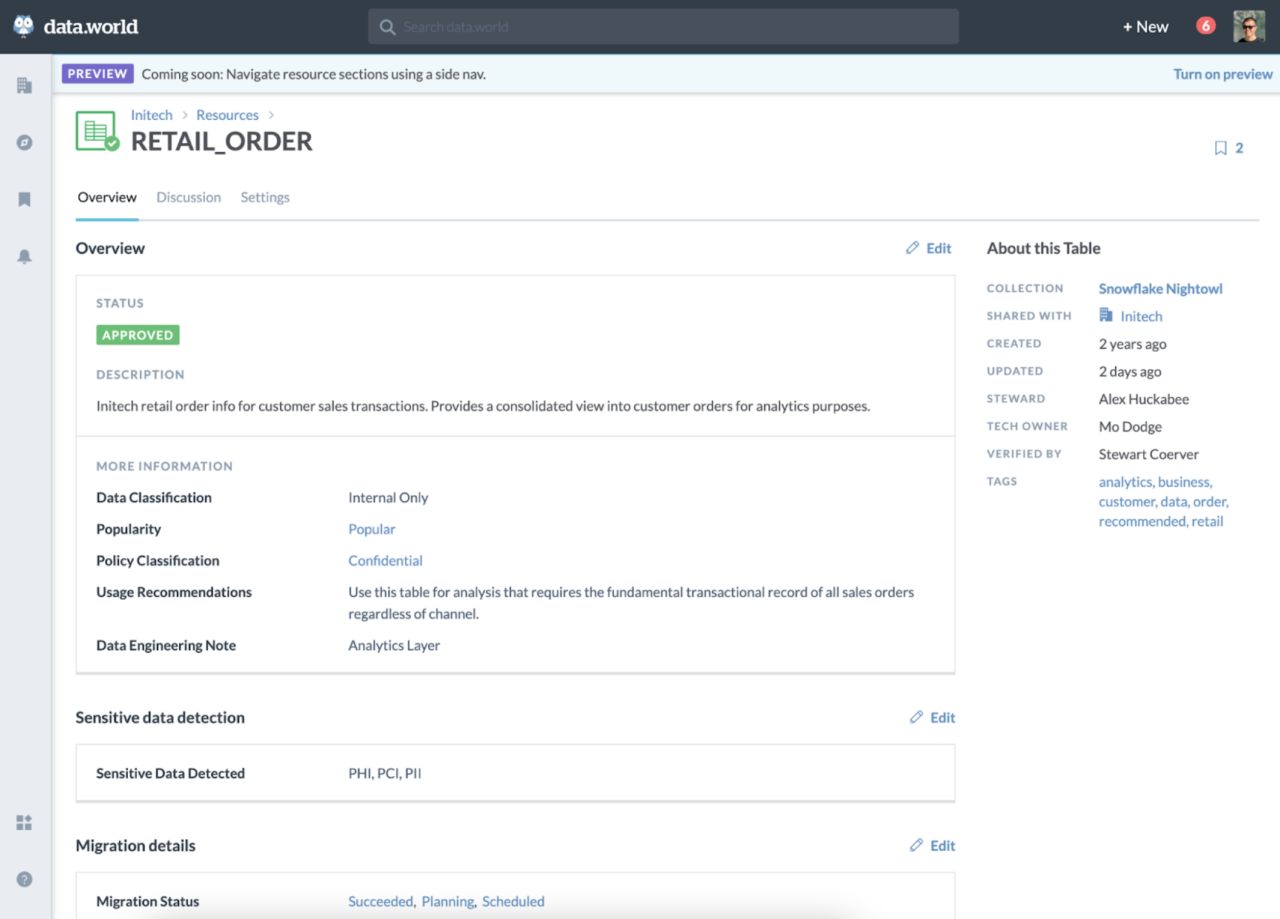Screen dimensions: 1280x919
Task: Open Initech in Shared With
Action: pyautogui.click(x=1141, y=316)
